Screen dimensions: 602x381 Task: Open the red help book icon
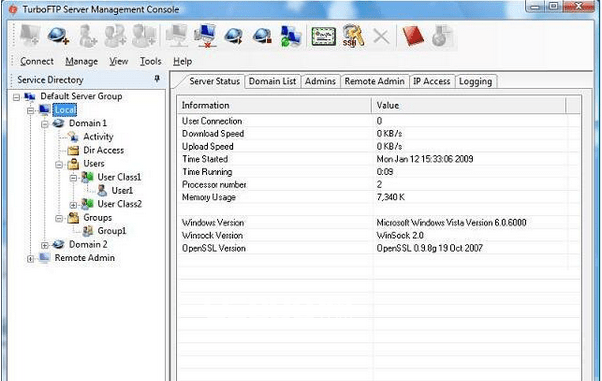point(413,36)
